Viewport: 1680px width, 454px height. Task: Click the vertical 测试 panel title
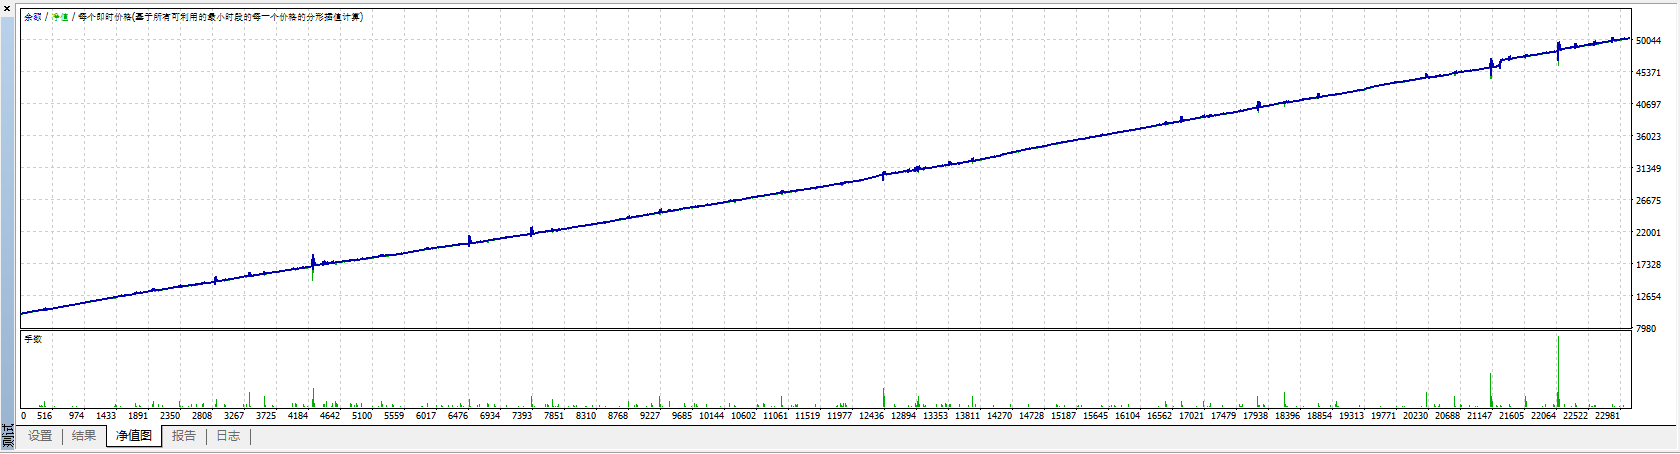pyautogui.click(x=8, y=436)
